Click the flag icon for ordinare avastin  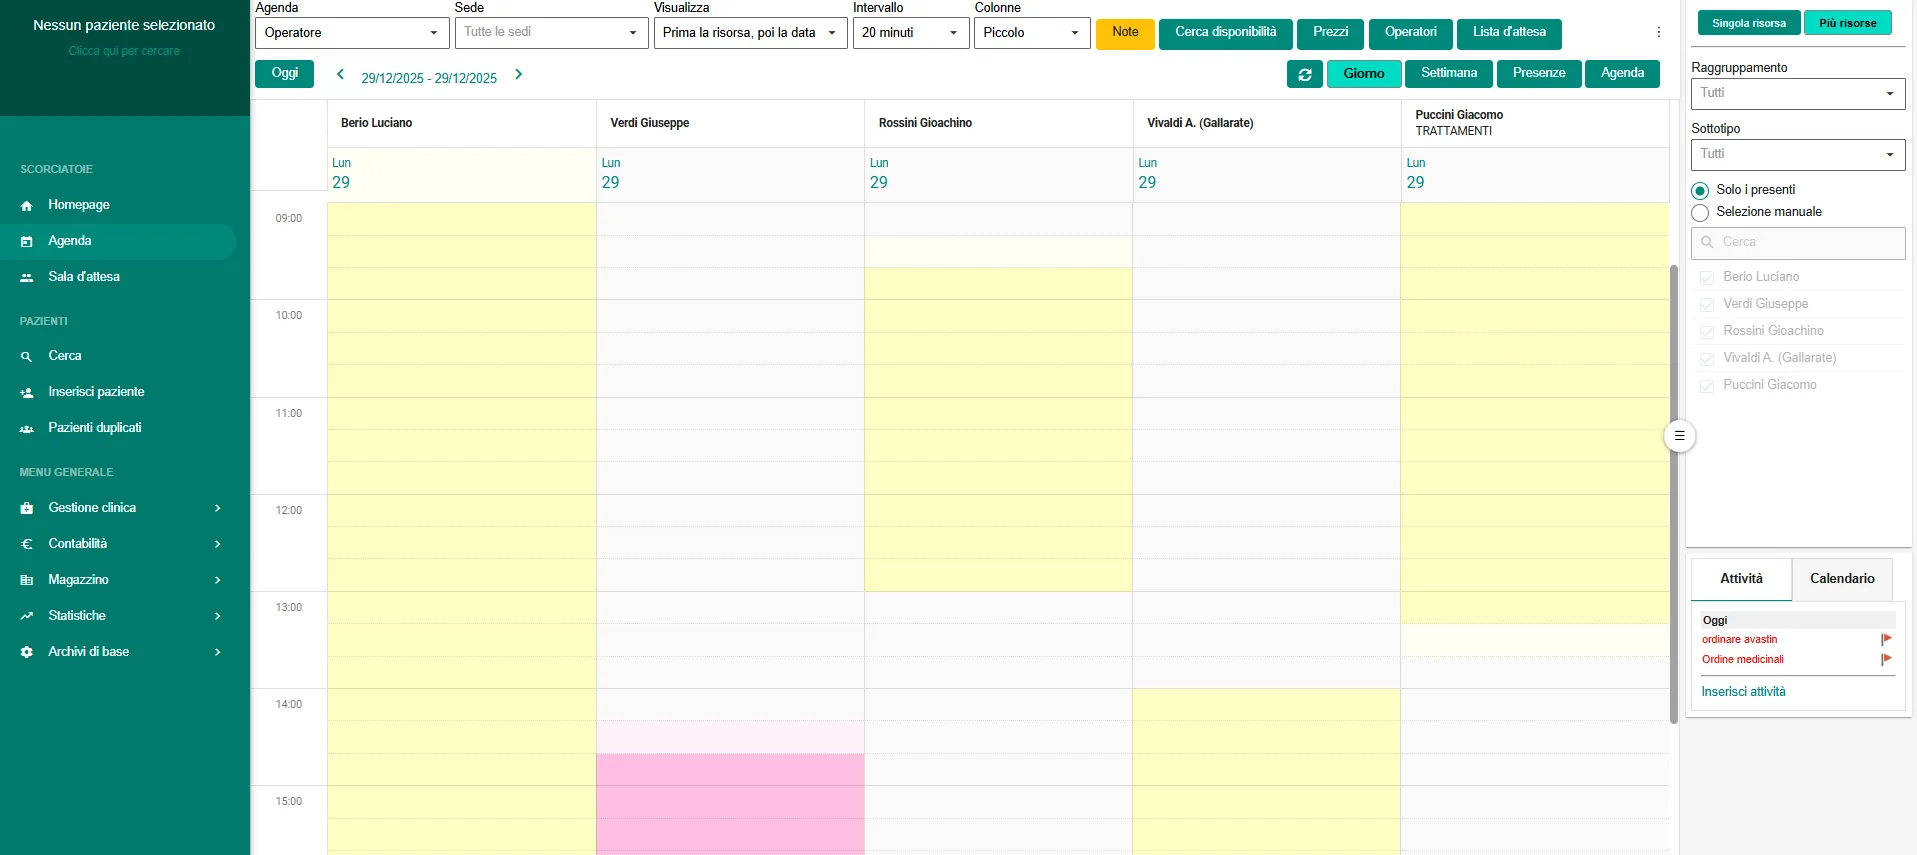1886,639
